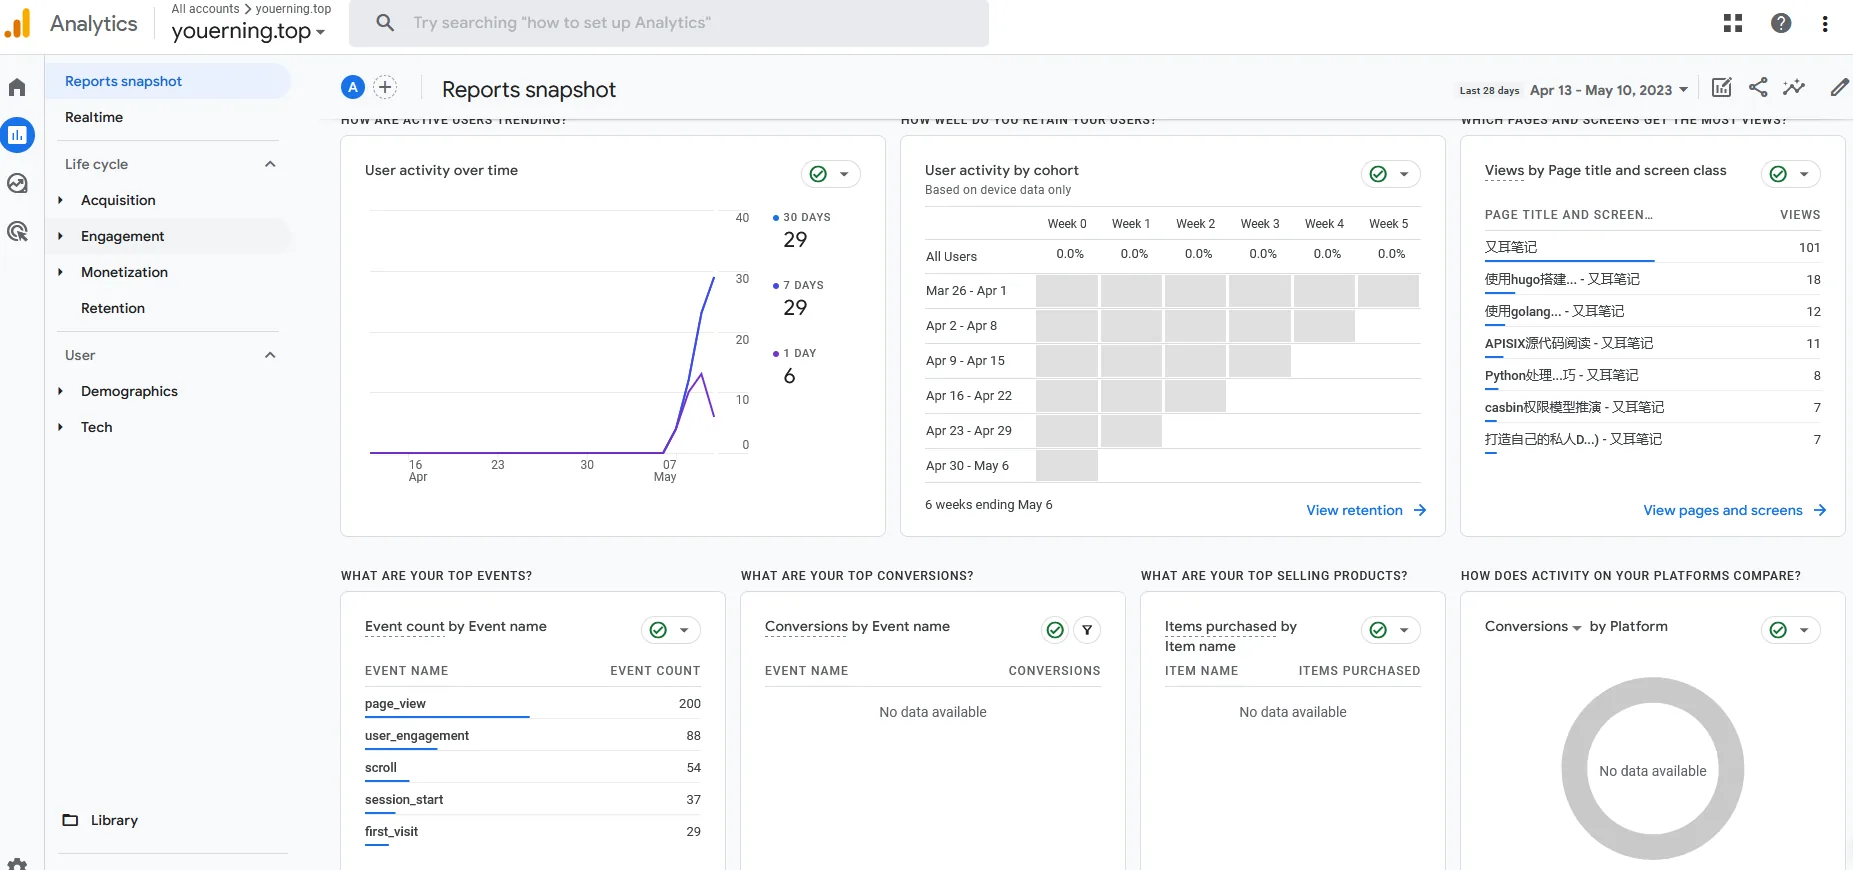The height and width of the screenshot is (870, 1853).
Task: Click the page_view event row
Action: pos(532,704)
